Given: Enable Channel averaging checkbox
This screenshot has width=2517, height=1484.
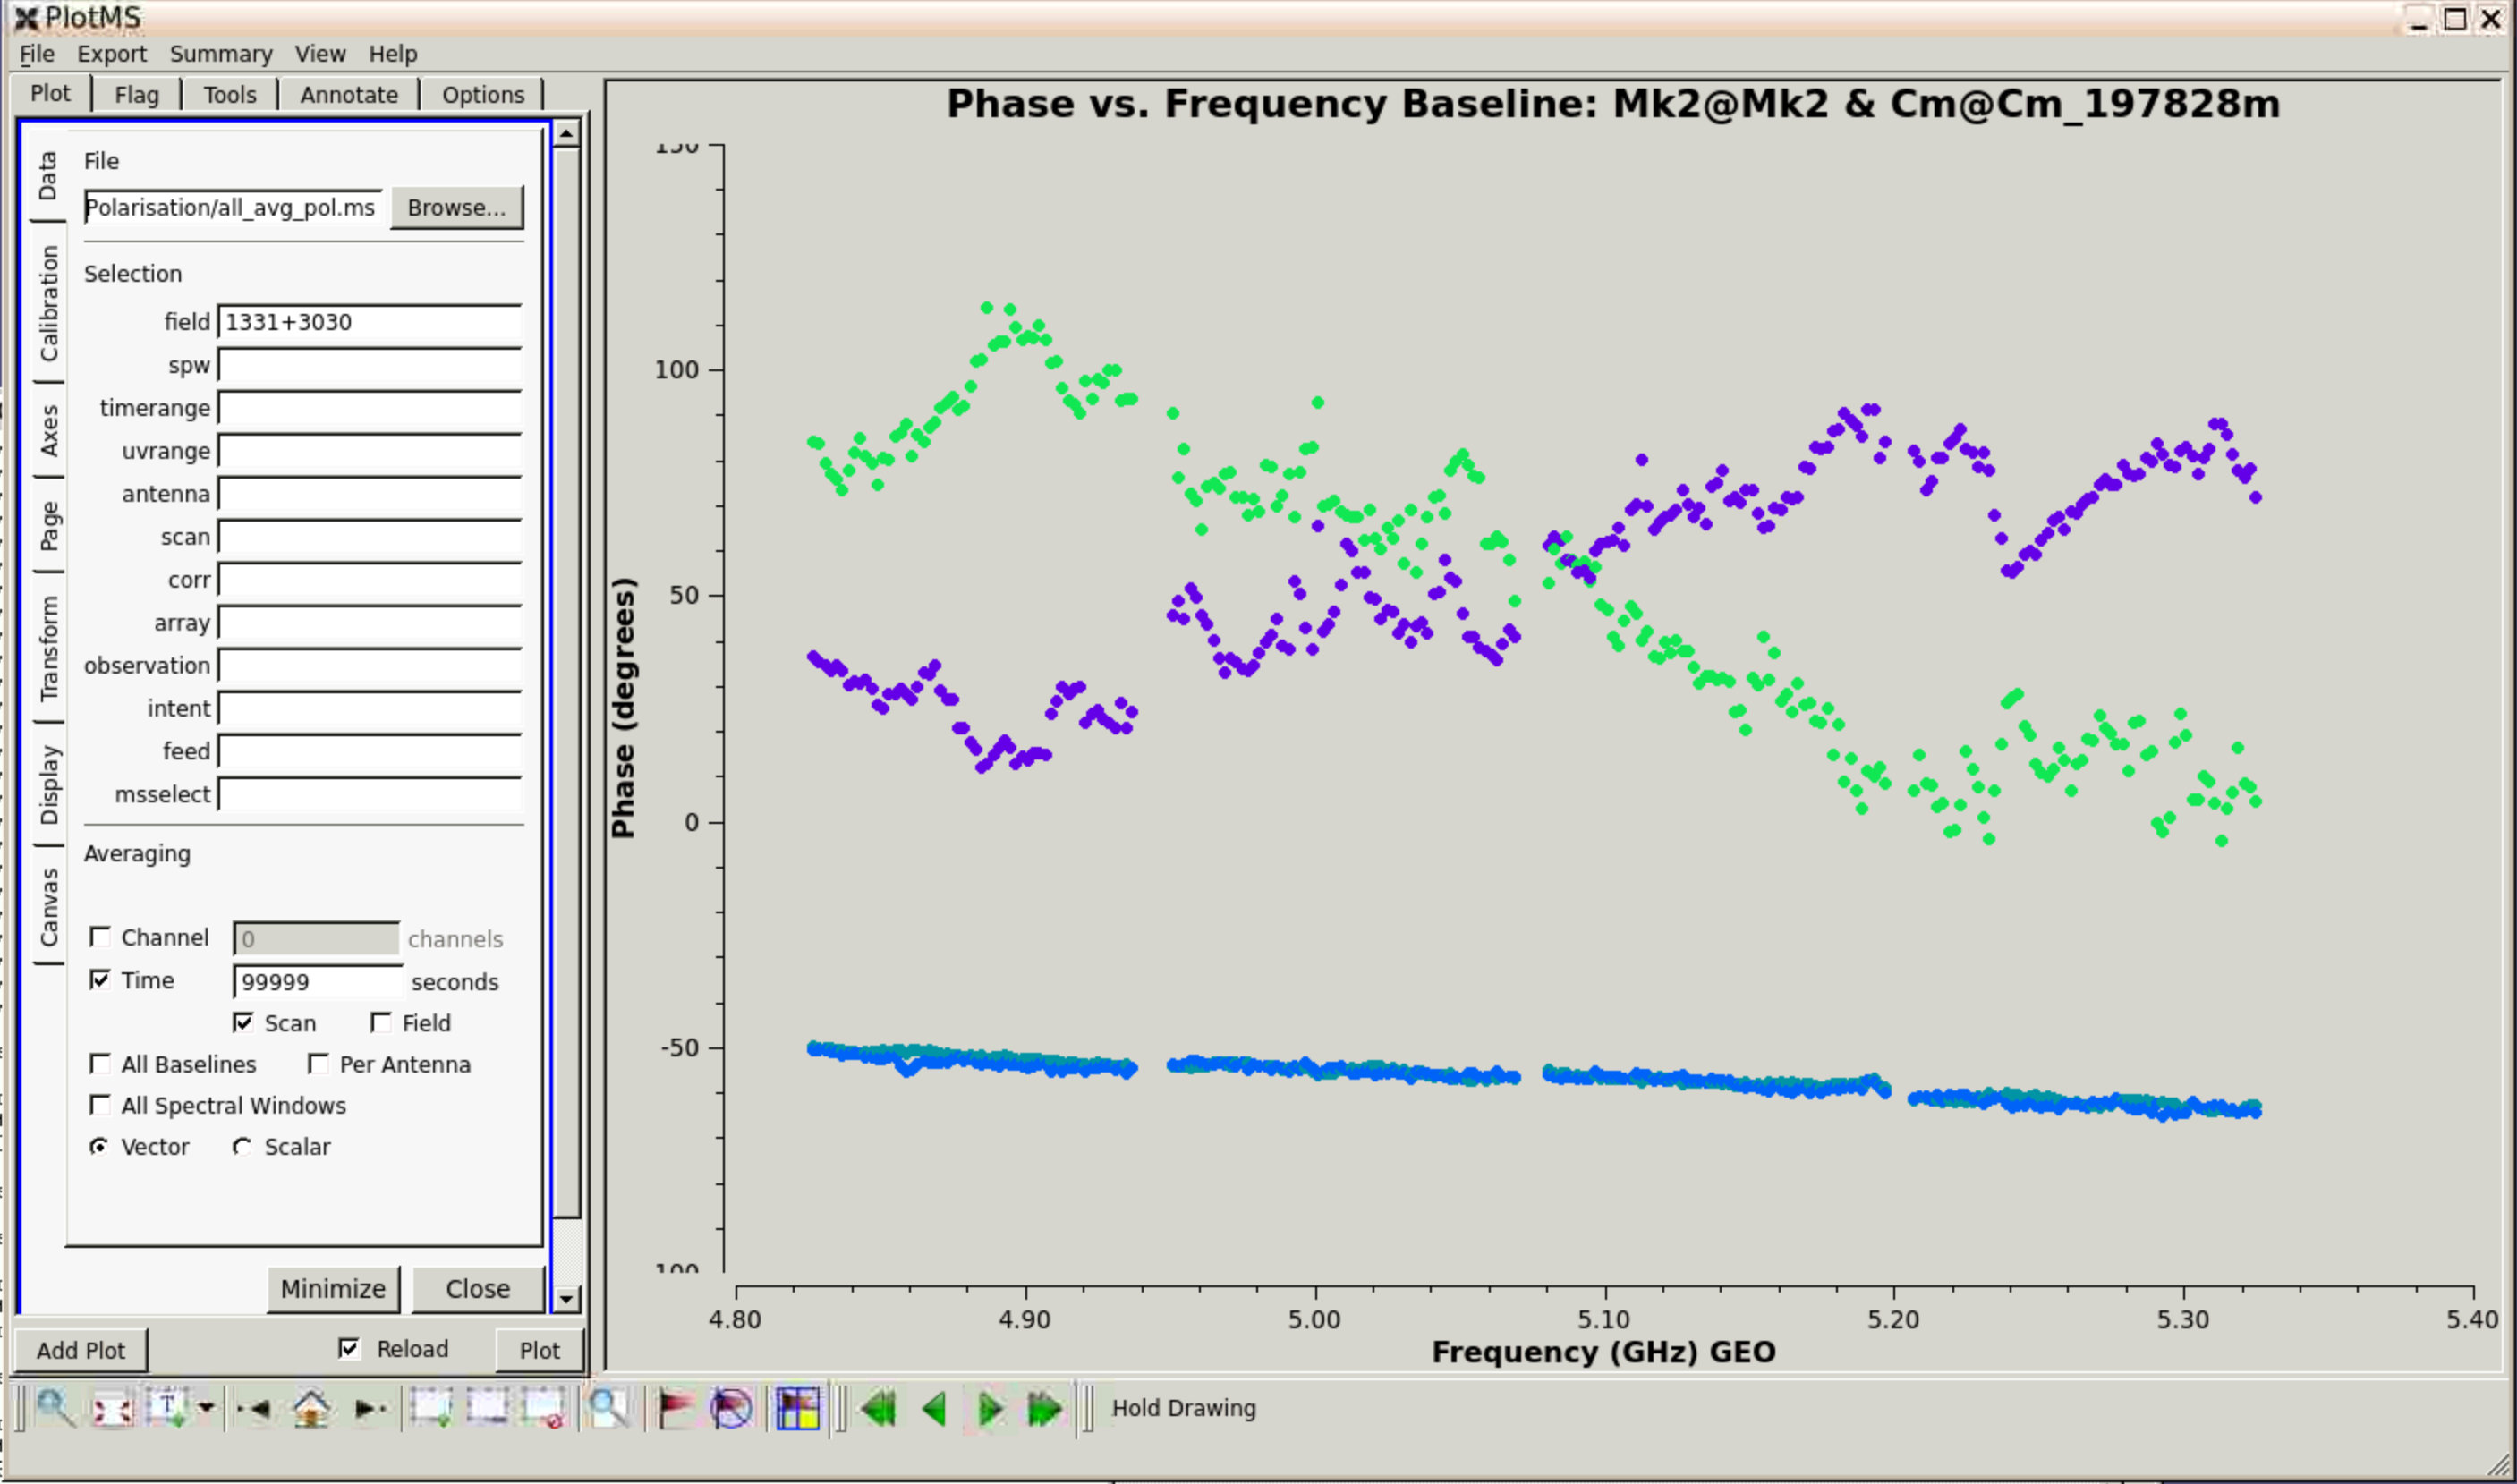Looking at the screenshot, I should coord(100,937).
